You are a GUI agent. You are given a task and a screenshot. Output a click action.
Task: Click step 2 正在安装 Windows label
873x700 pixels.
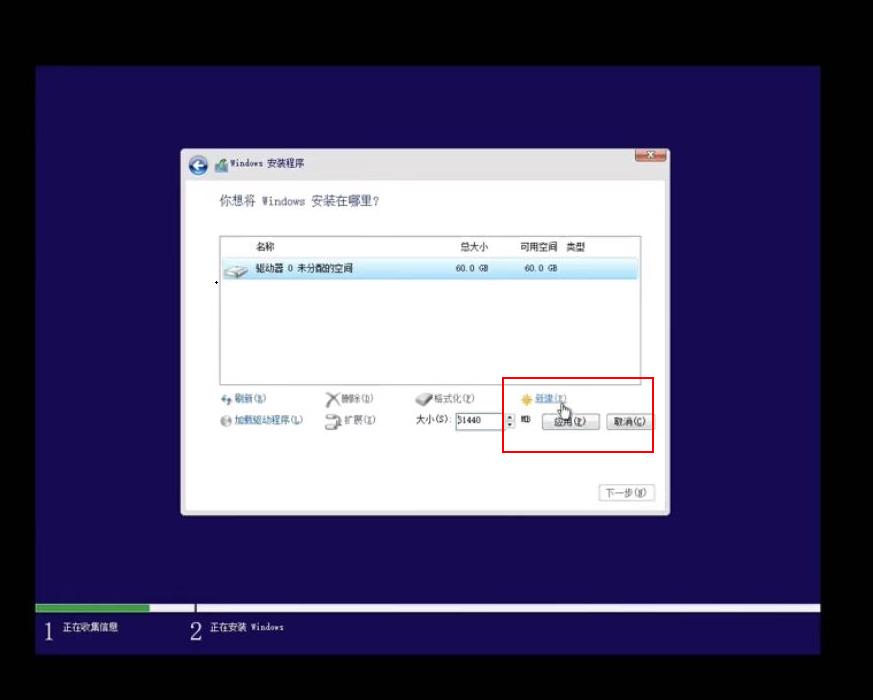point(247,627)
